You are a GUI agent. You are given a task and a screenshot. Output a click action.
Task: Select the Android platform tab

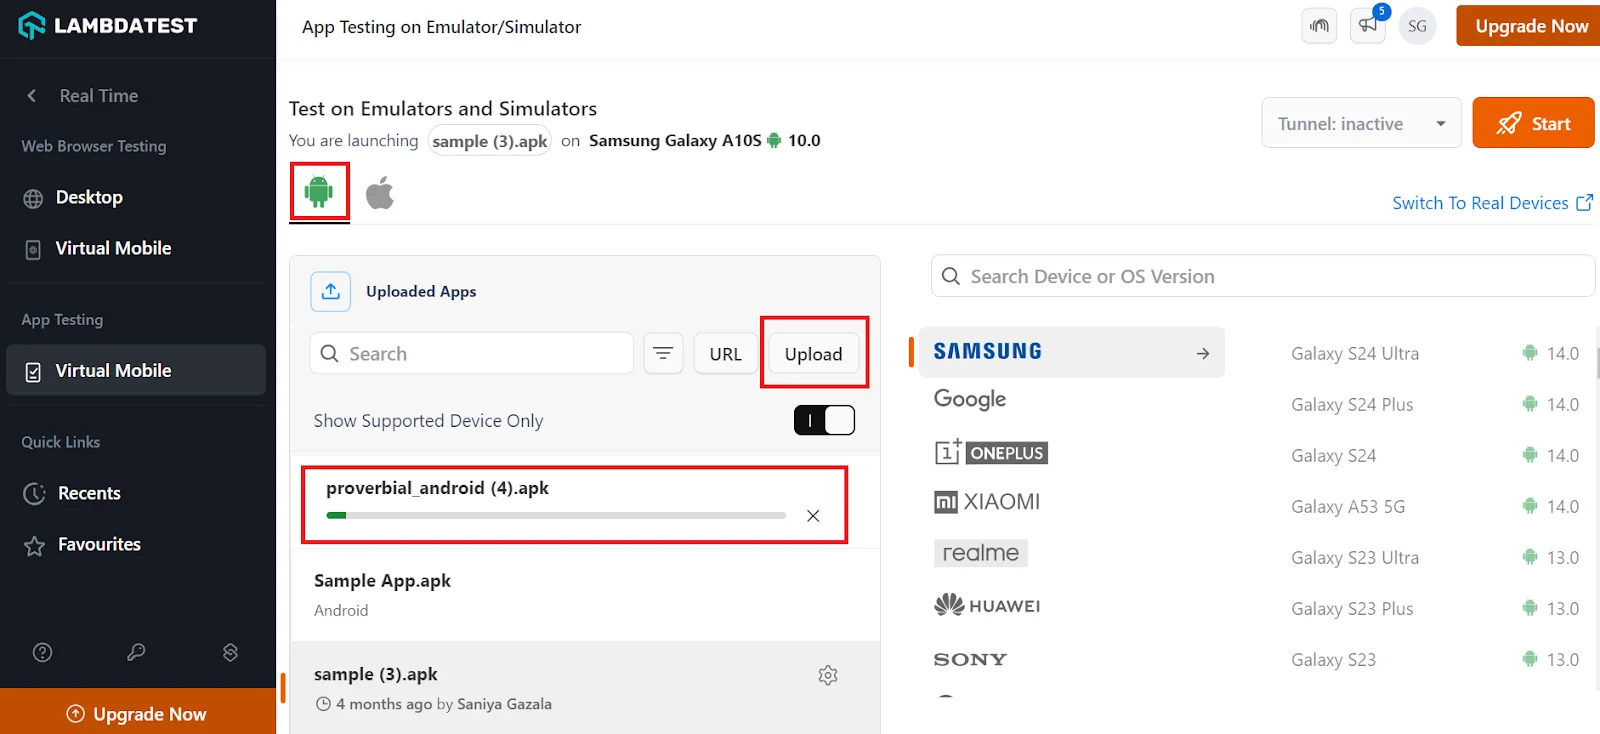pos(319,191)
